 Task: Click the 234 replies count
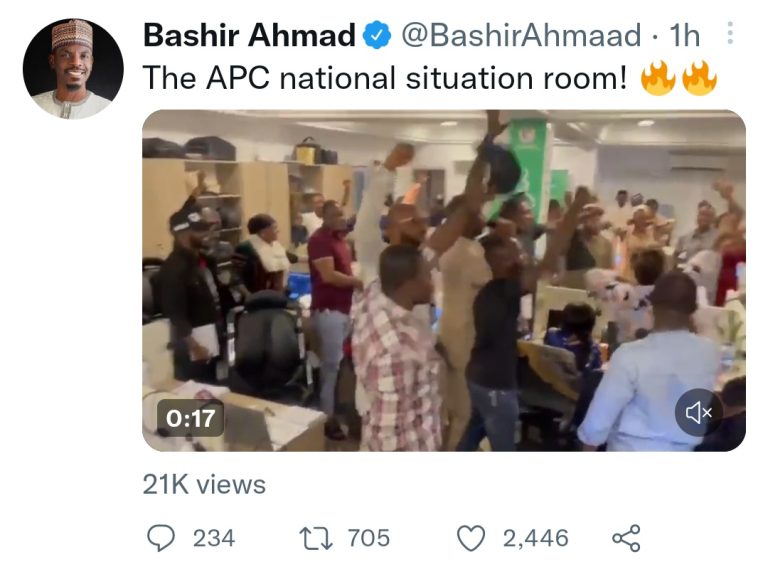pos(213,538)
